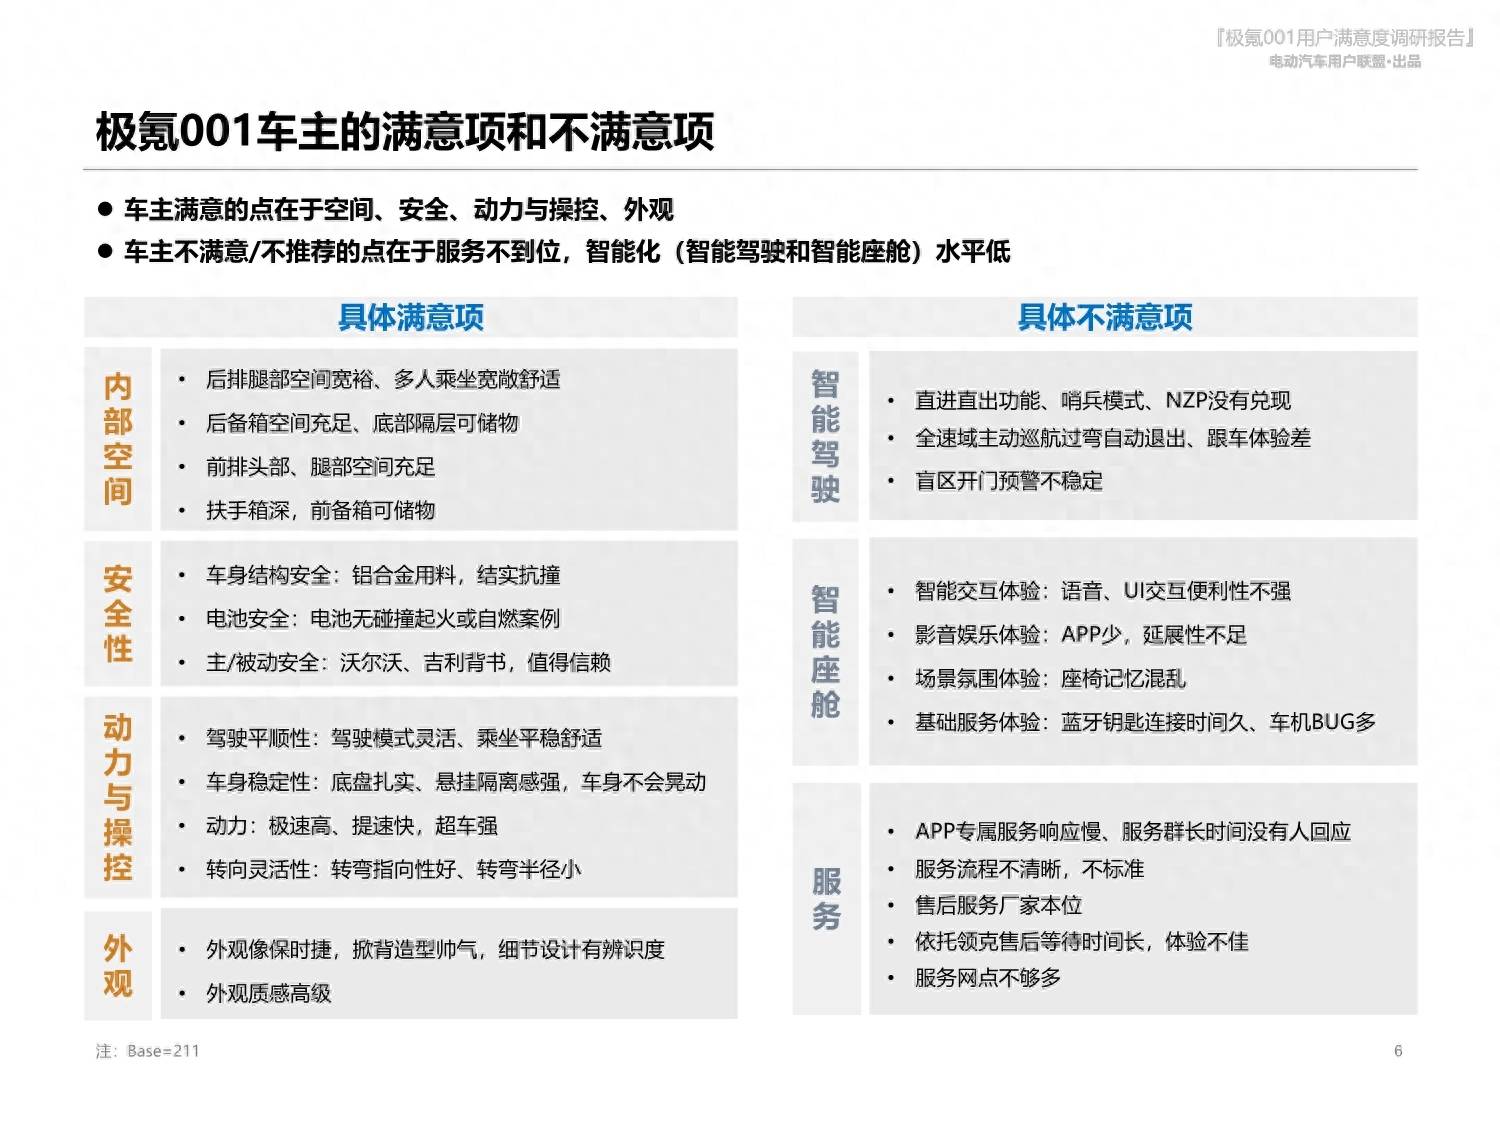The height and width of the screenshot is (1125, 1500).
Task: Click line 智能交互体验：语音、UI交互便利性不强
Action: pyautogui.click(x=1103, y=591)
